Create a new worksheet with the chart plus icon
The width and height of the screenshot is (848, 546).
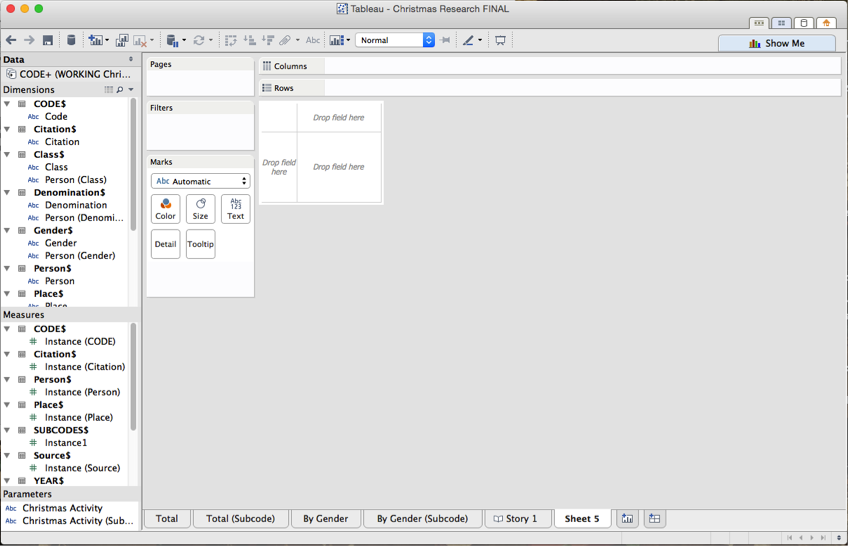[x=96, y=40]
